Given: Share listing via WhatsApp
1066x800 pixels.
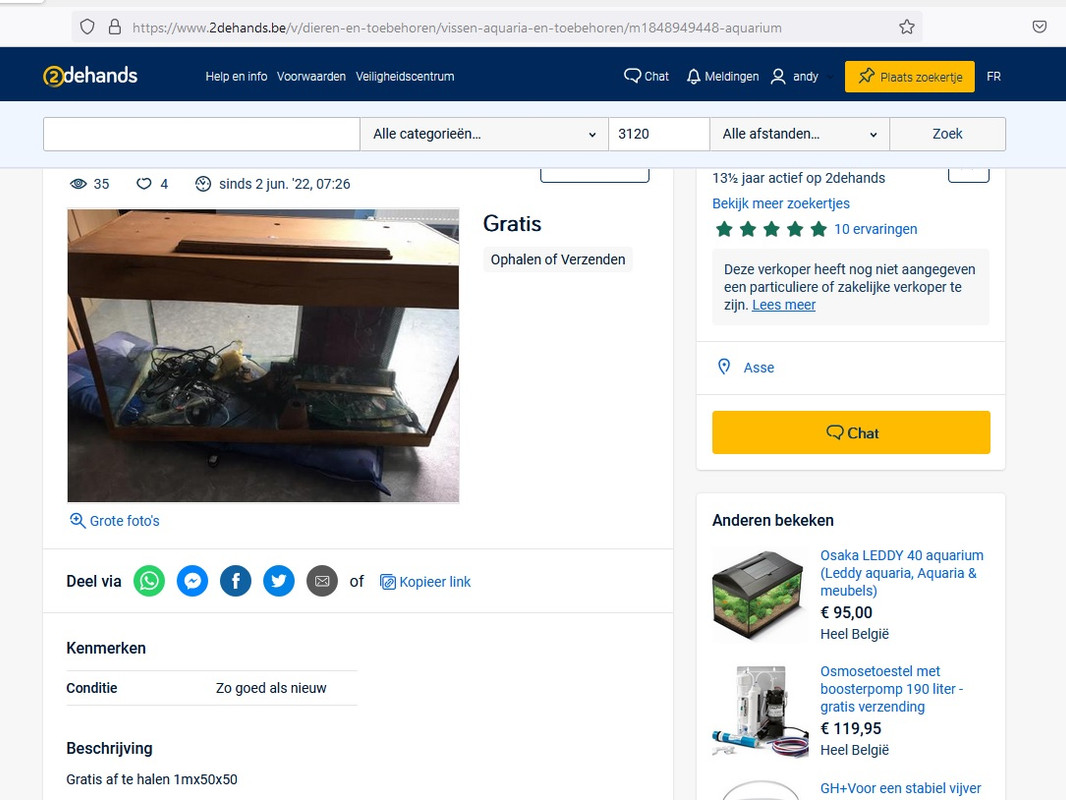Looking at the screenshot, I should pyautogui.click(x=149, y=581).
